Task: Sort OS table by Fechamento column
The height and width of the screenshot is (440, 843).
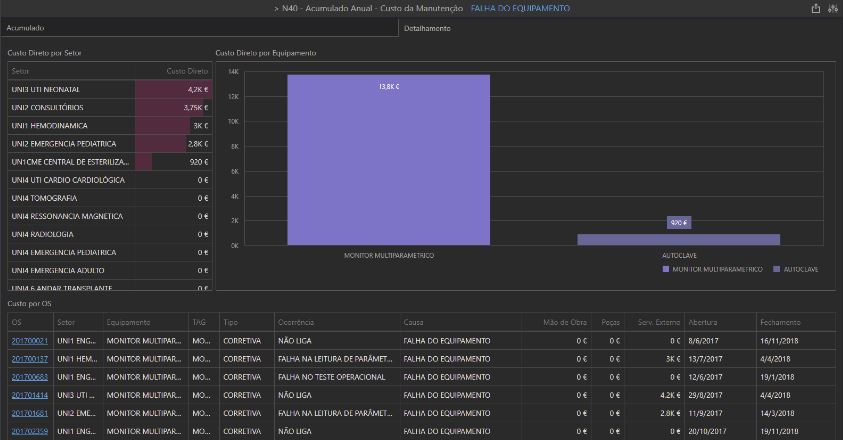Action: [x=780, y=323]
